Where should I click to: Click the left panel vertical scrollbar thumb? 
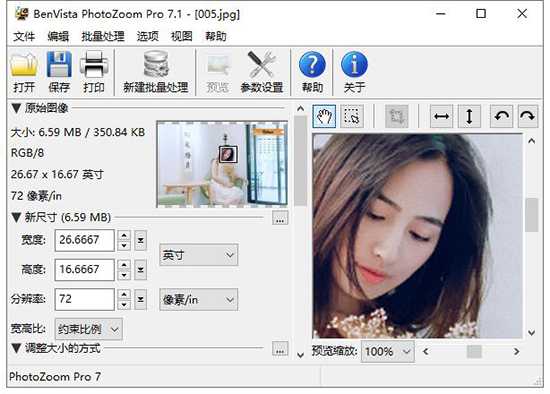300,161
